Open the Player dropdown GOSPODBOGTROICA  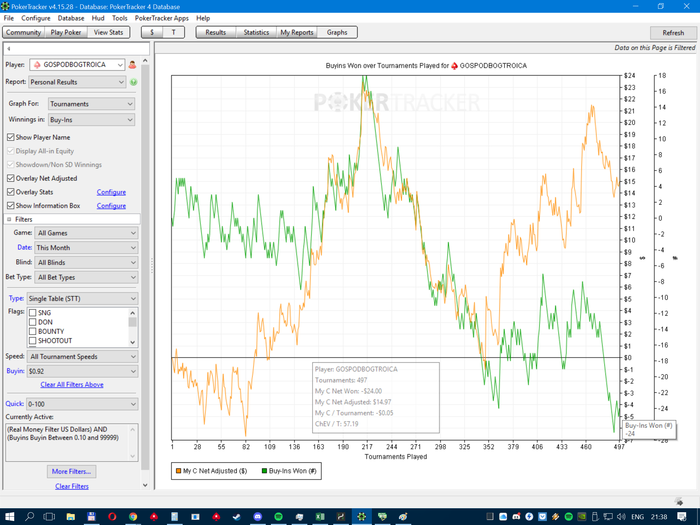77,65
